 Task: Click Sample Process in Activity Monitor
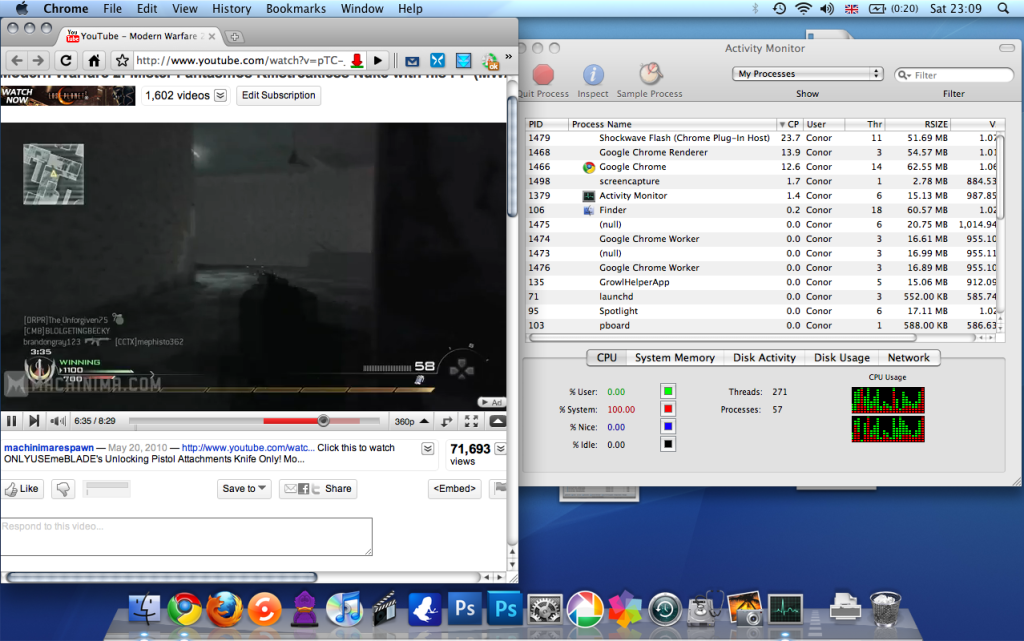pyautogui.click(x=650, y=81)
